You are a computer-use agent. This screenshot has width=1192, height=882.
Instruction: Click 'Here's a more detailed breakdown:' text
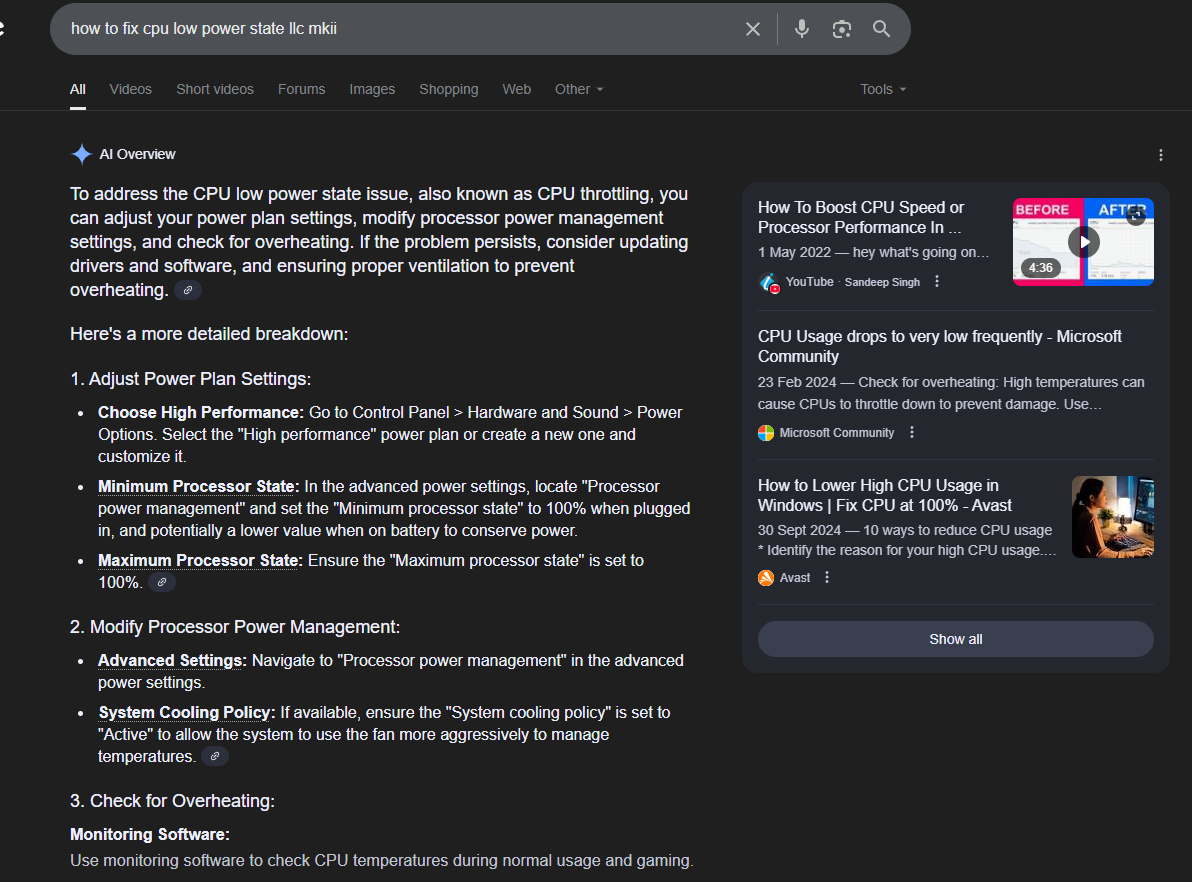click(x=209, y=335)
